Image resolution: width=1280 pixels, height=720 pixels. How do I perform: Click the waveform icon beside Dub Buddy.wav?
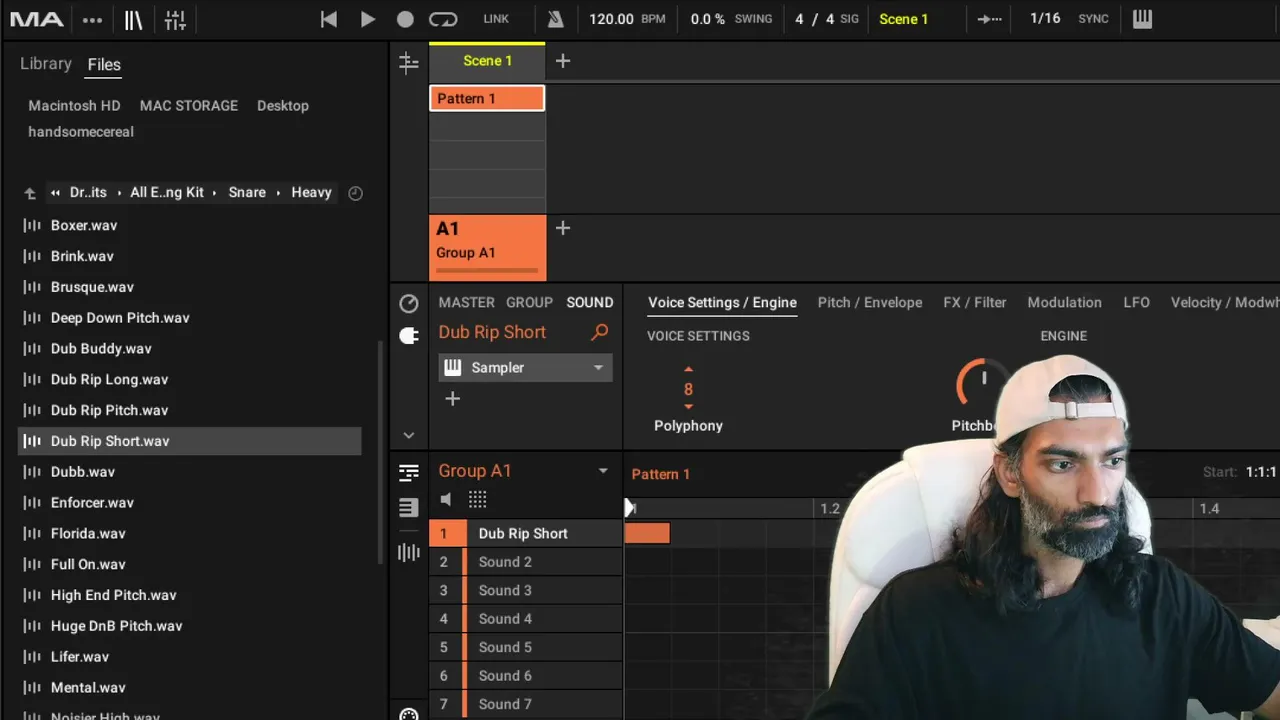click(32, 348)
